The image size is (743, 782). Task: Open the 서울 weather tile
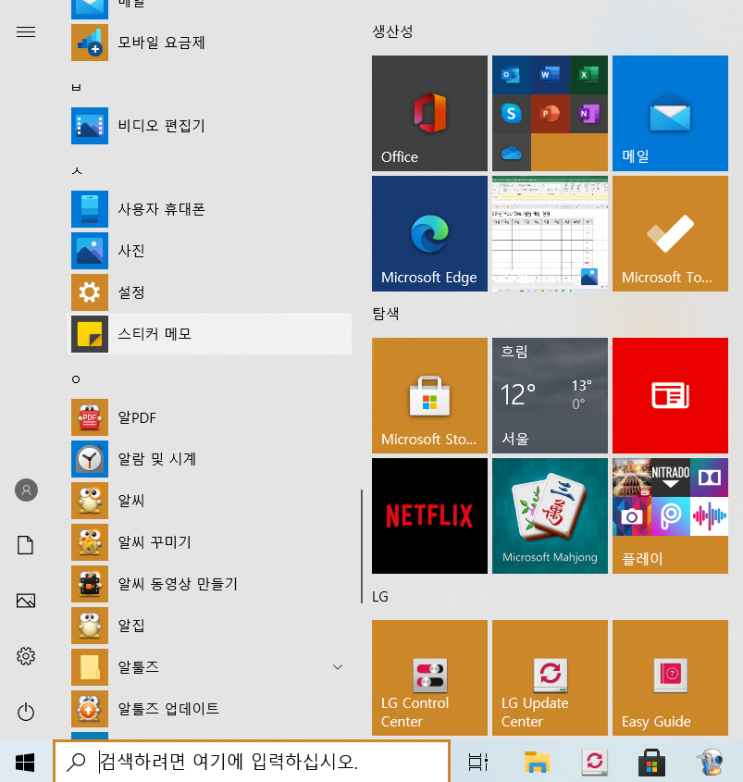click(550, 395)
